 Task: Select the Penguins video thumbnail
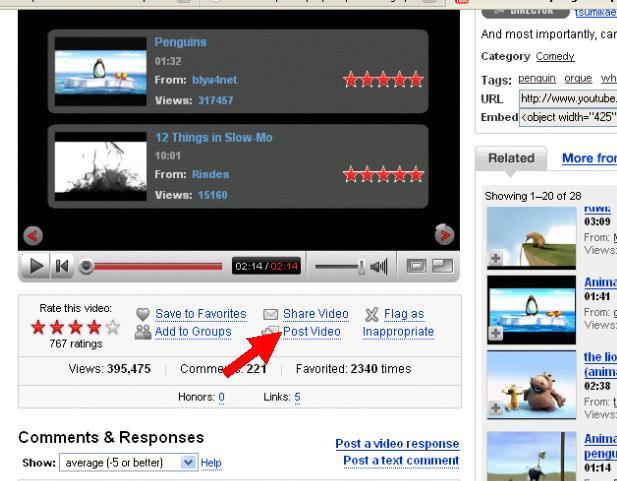pyautogui.click(x=98, y=70)
